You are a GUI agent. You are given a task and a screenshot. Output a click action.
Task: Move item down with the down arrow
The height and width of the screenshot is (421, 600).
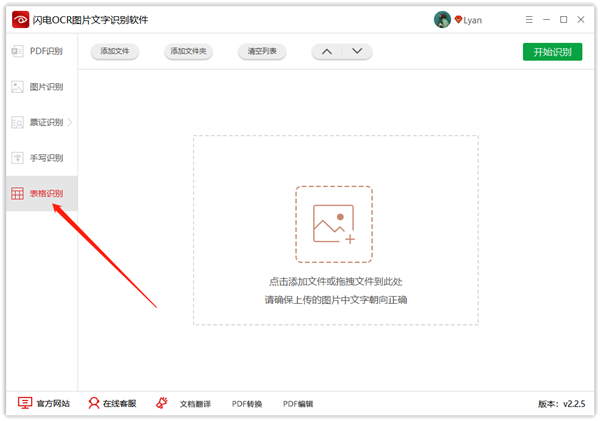click(x=357, y=51)
